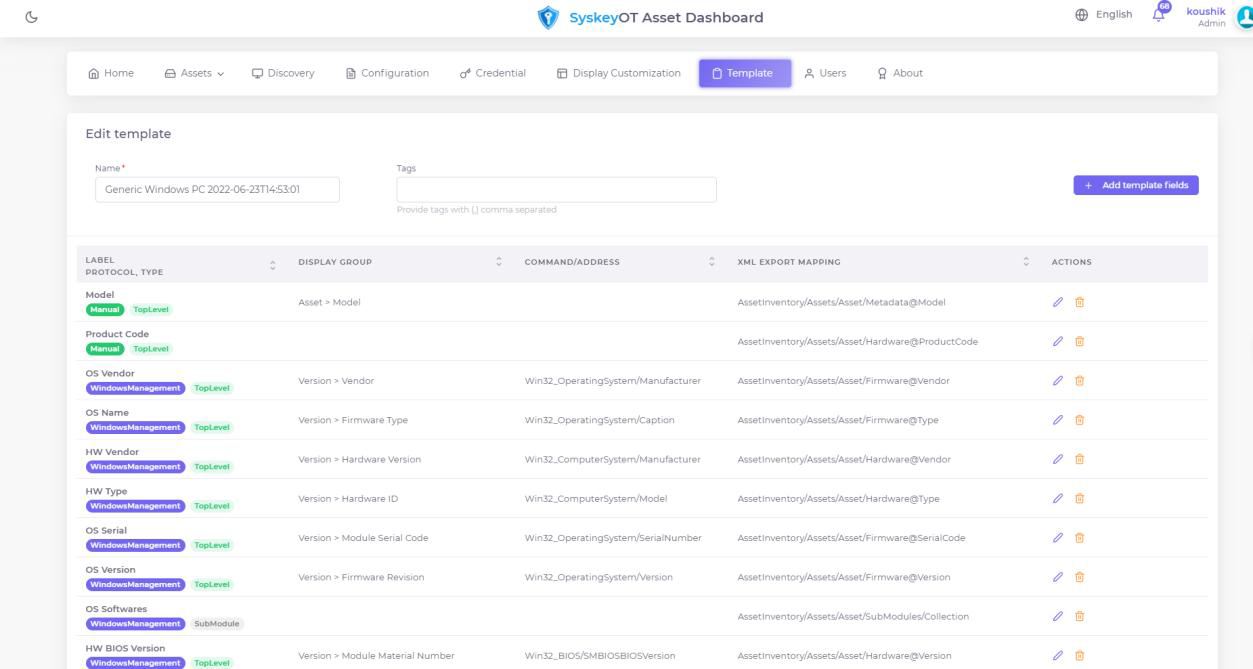Delete the Product Code field

pyautogui.click(x=1079, y=341)
